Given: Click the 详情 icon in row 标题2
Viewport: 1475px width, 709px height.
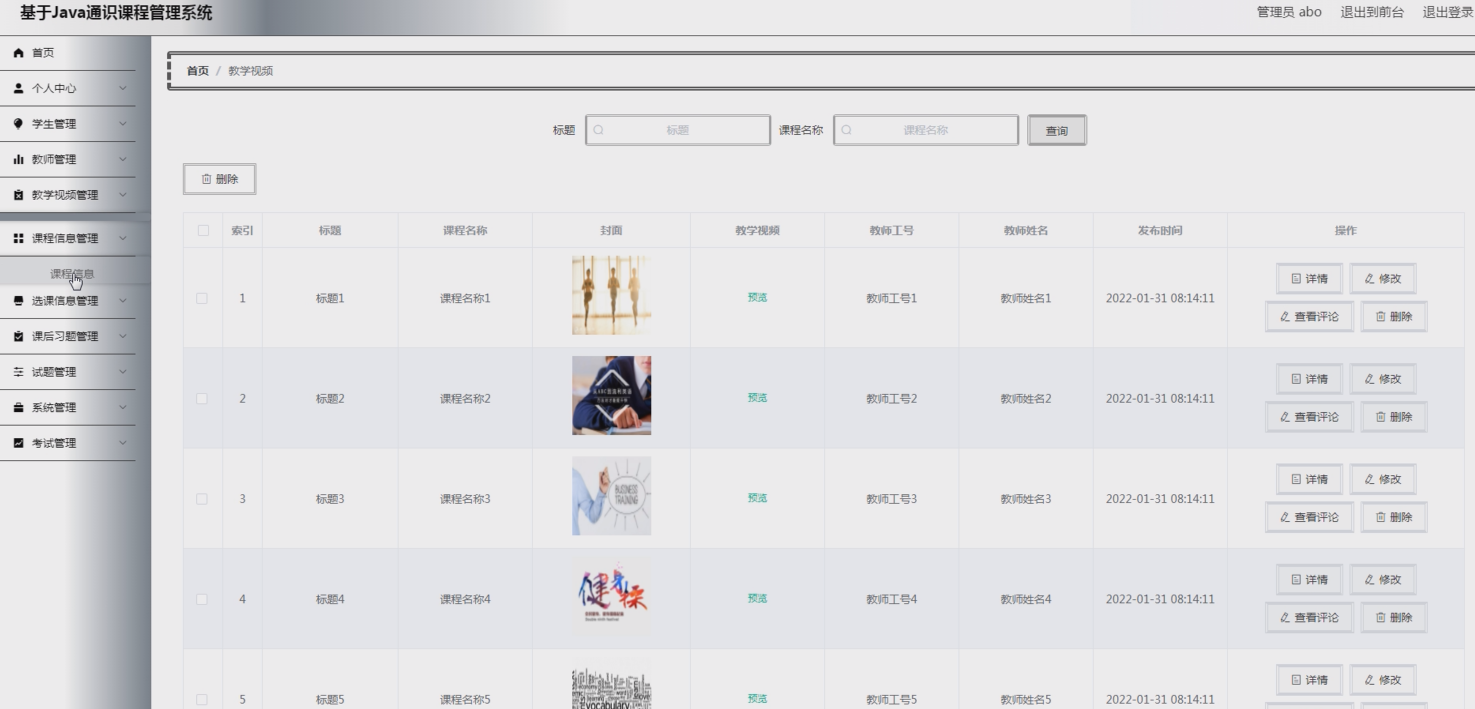Looking at the screenshot, I should pyautogui.click(x=1296, y=379).
